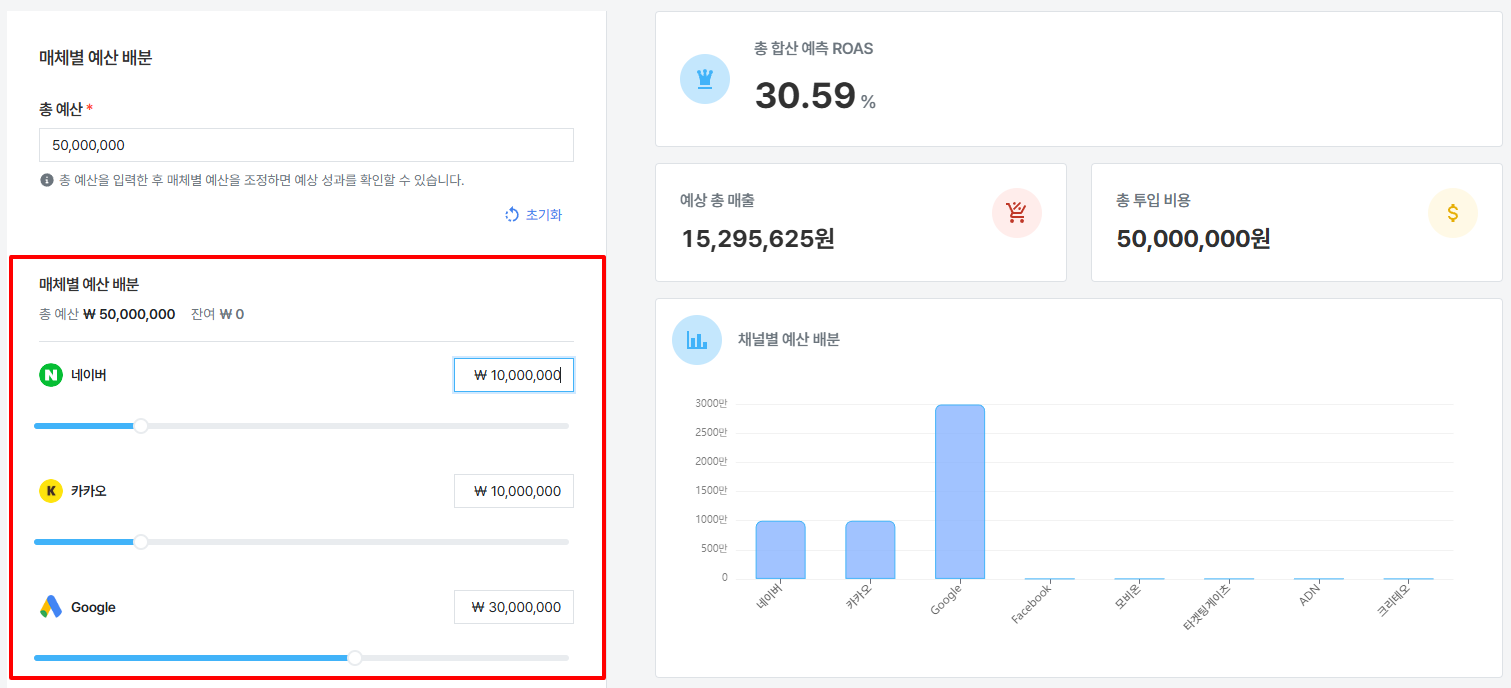Viewport: 1511px width, 688px height.
Task: Click the Google budget slider handle
Action: (355, 658)
